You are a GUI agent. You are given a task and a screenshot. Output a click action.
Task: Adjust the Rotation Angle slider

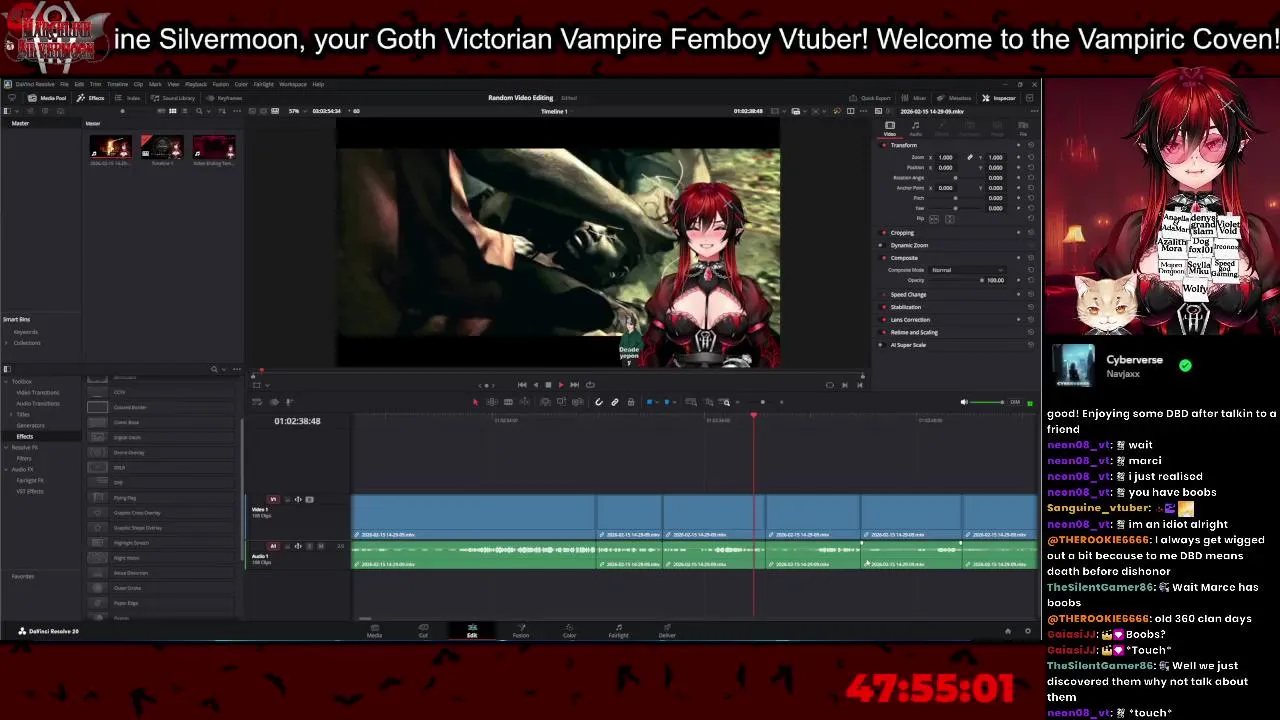pyautogui.click(x=955, y=178)
